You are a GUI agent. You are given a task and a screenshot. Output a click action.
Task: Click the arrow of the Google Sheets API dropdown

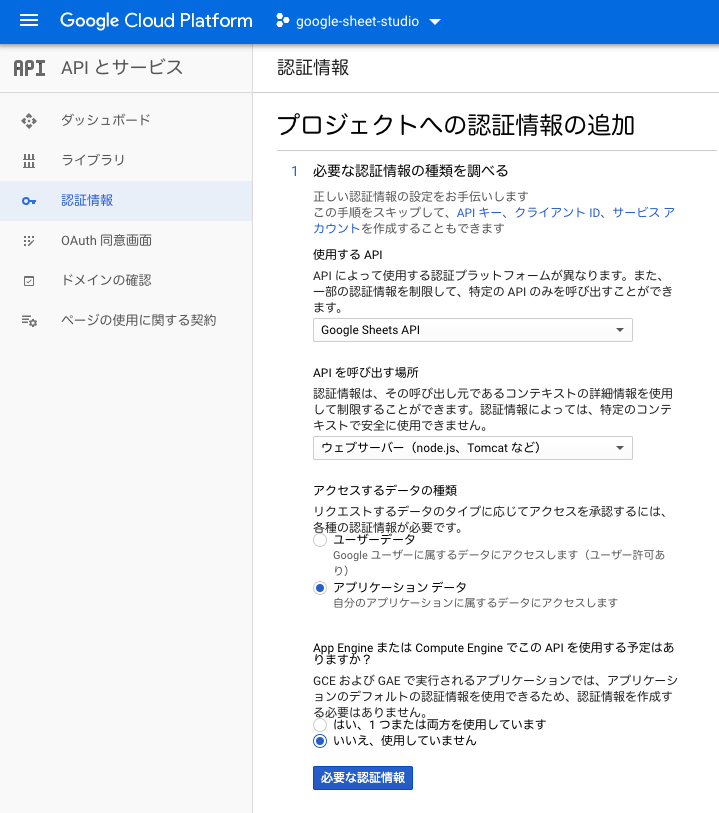point(619,330)
